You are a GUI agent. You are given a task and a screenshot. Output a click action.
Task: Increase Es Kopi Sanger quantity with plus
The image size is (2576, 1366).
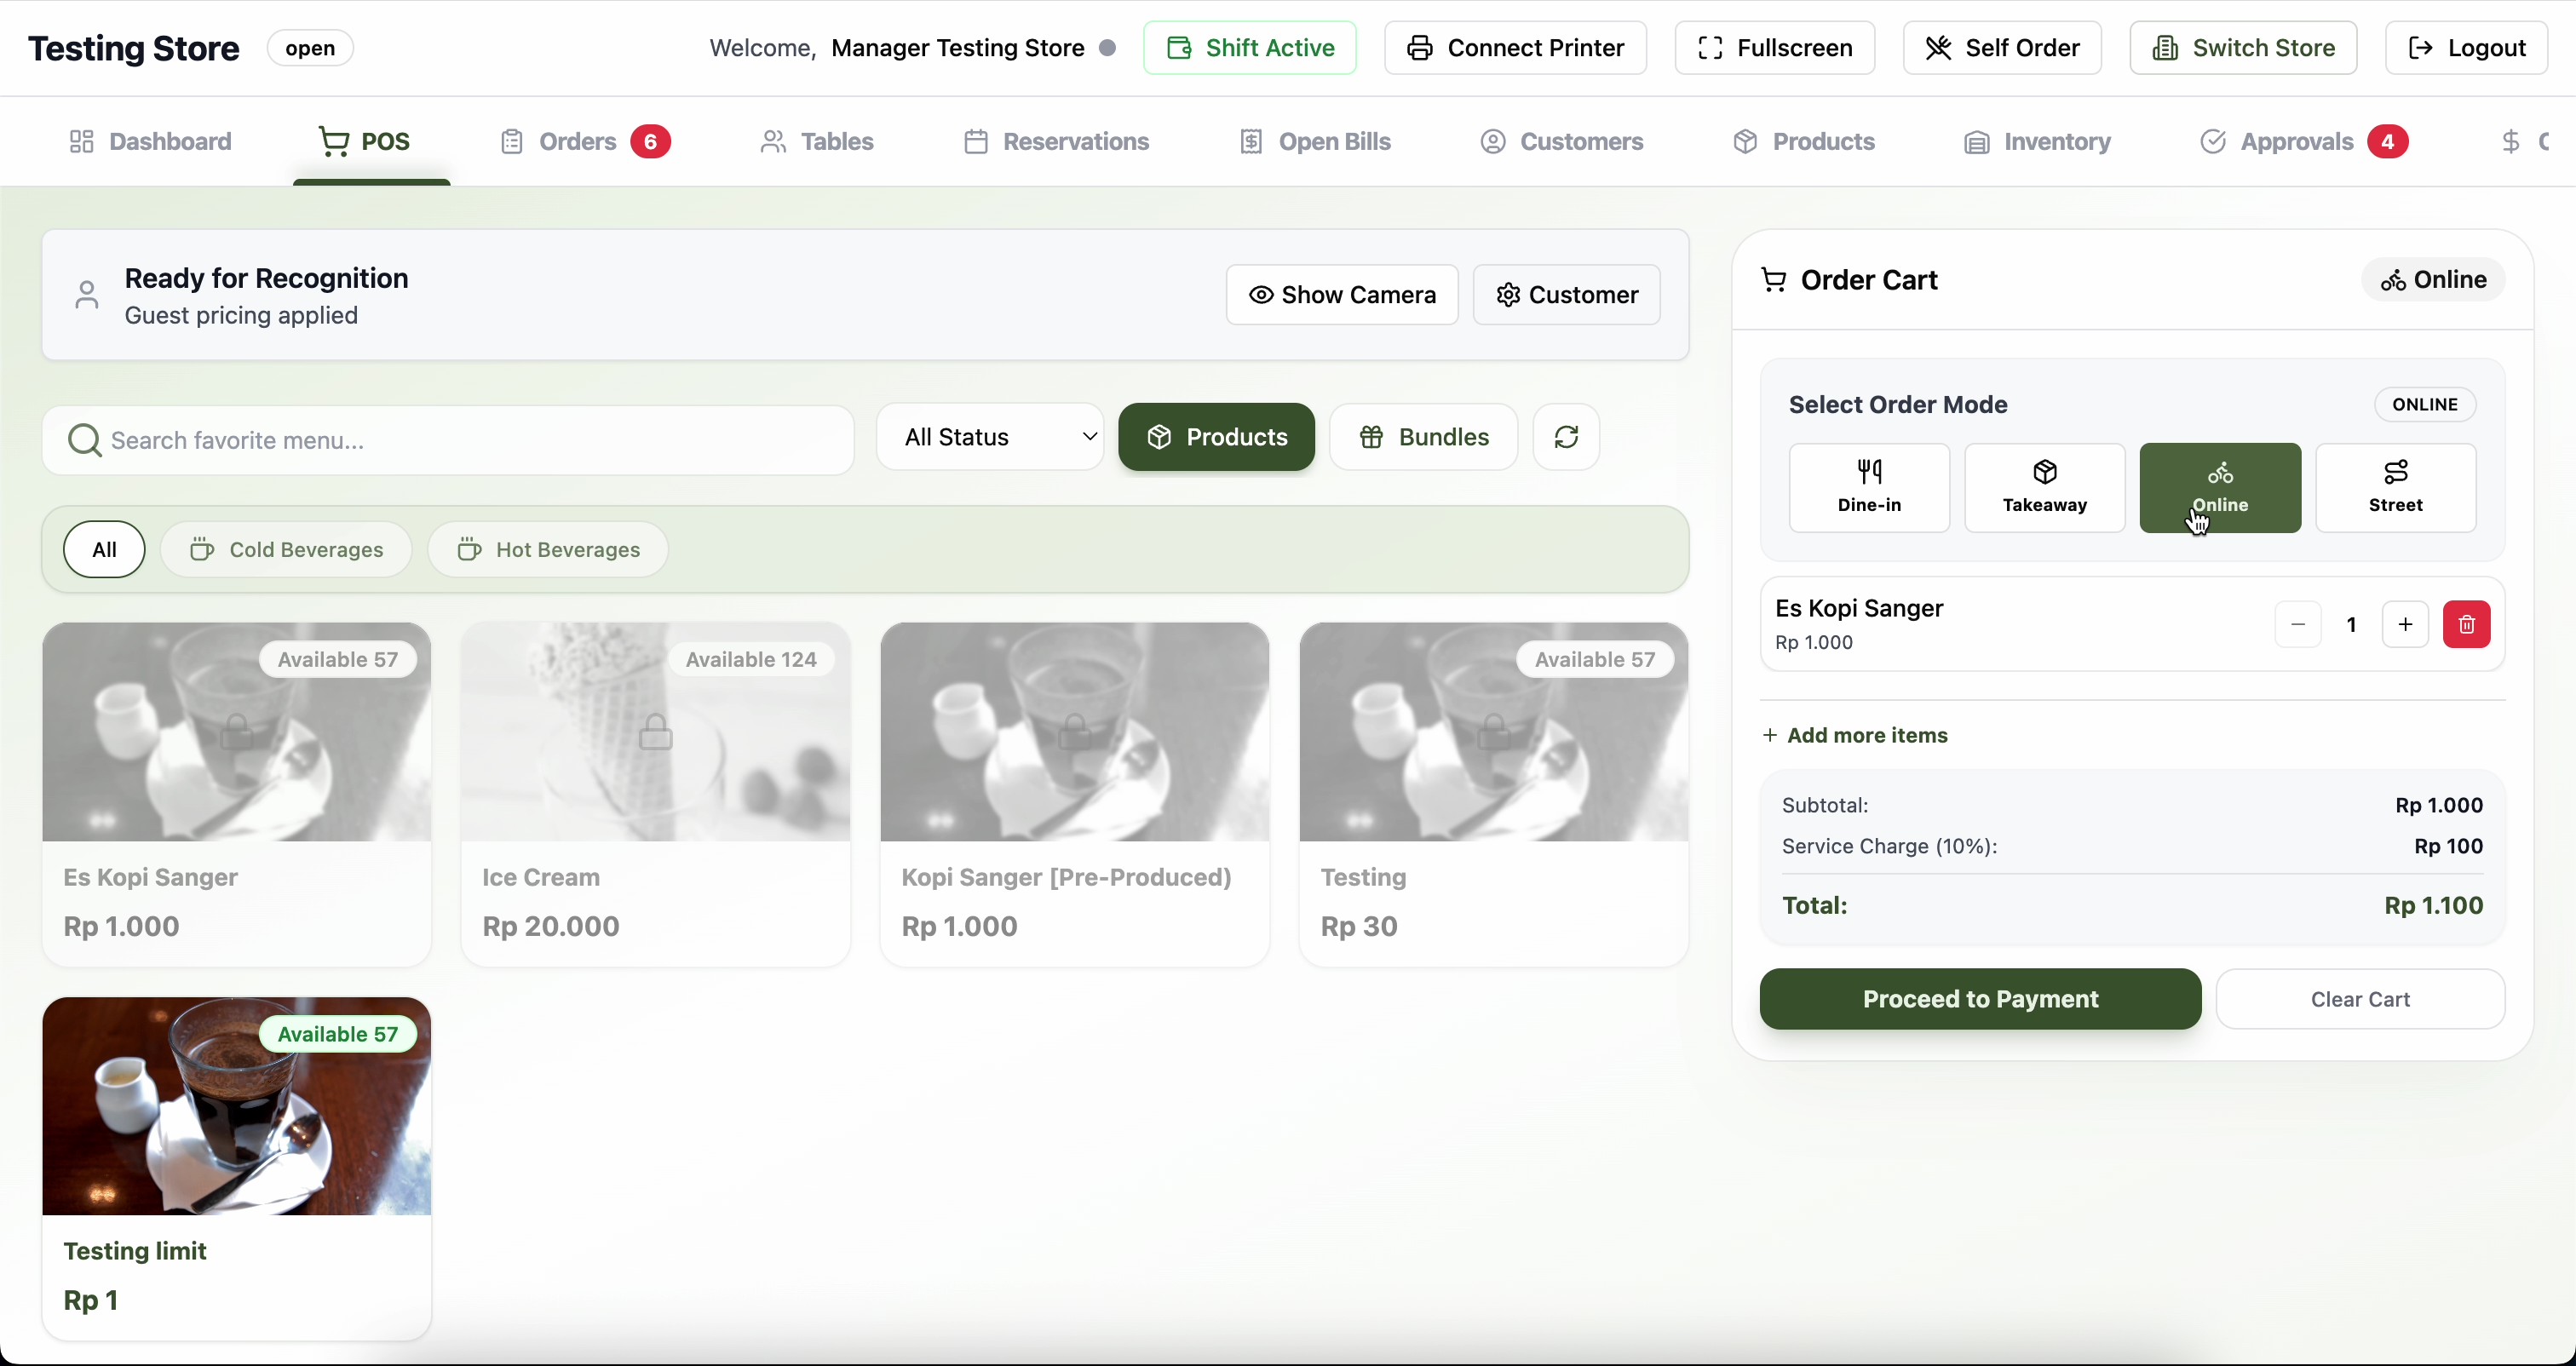click(x=2404, y=624)
